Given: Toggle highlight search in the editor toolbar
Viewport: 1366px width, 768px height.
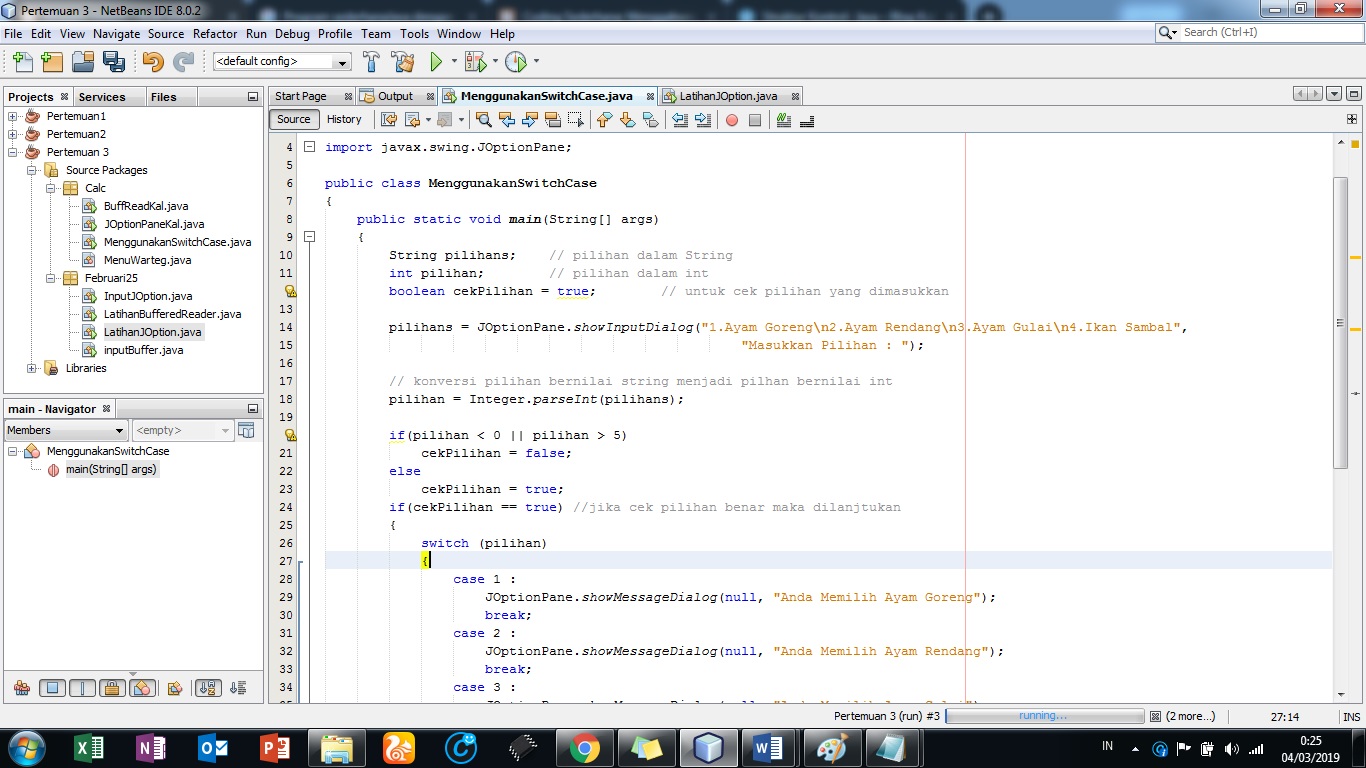Looking at the screenshot, I should [552, 120].
